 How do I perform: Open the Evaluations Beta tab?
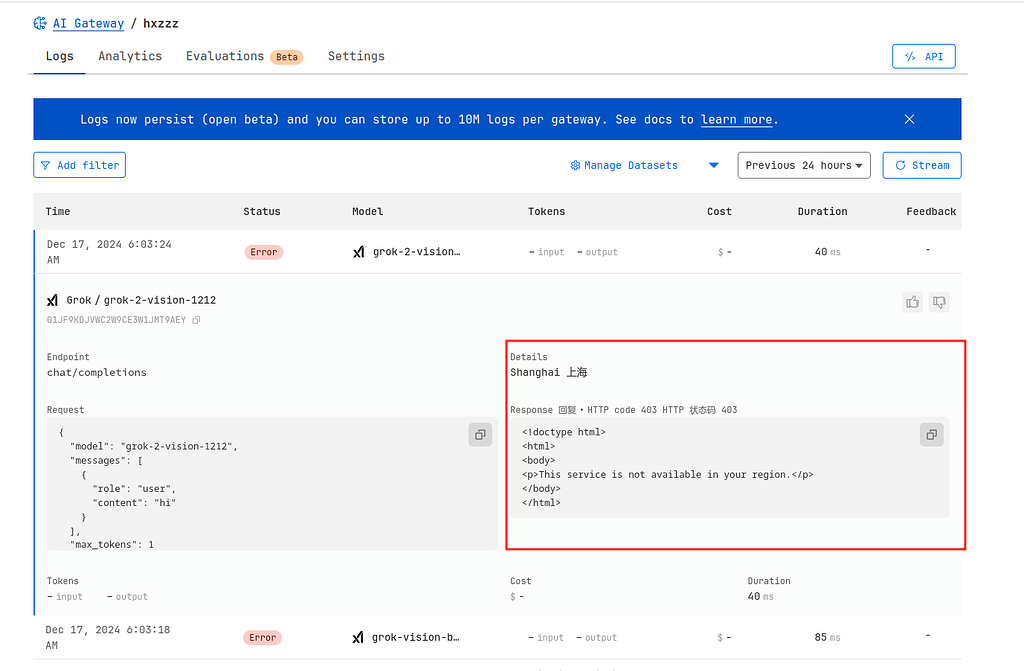tap(244, 56)
